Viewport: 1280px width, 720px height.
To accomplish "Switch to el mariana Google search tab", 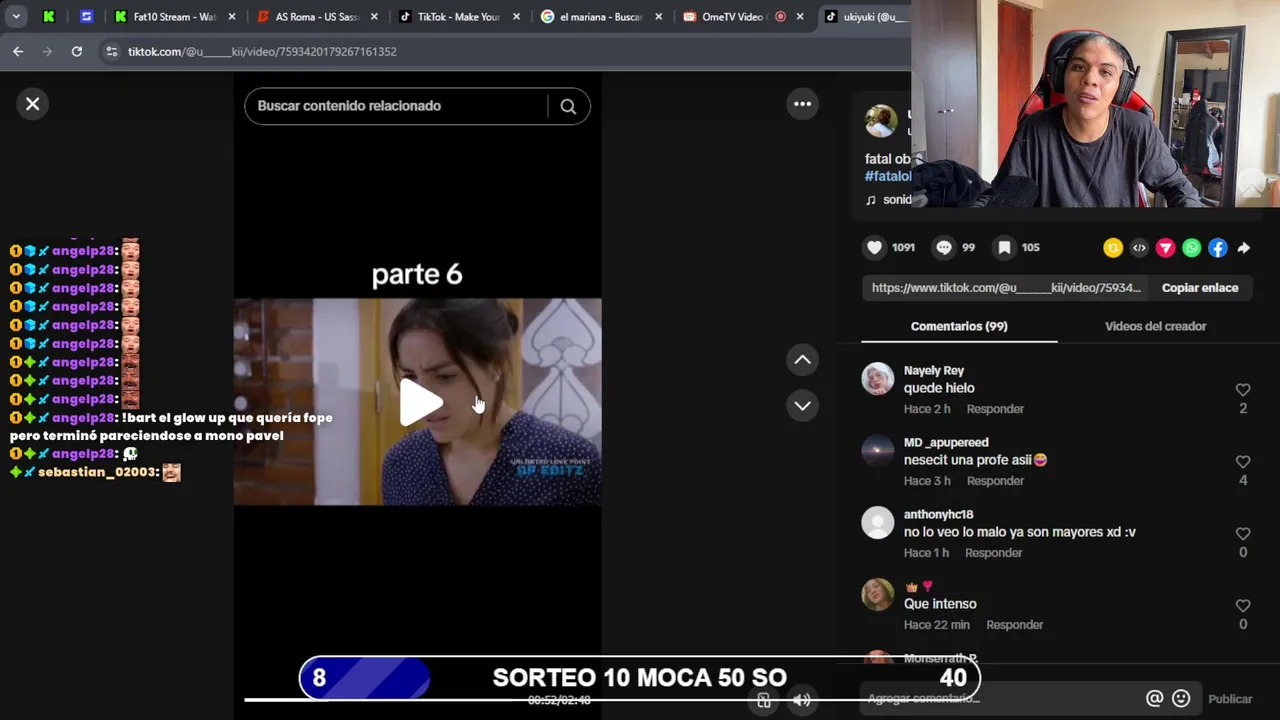I will point(601,16).
